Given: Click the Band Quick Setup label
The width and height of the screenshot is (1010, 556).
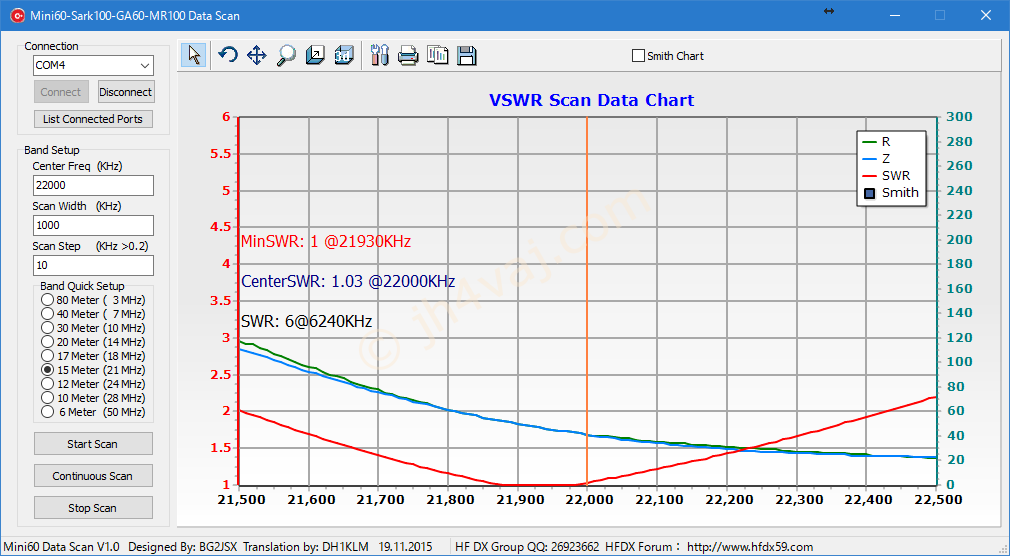Looking at the screenshot, I should pos(82,286).
